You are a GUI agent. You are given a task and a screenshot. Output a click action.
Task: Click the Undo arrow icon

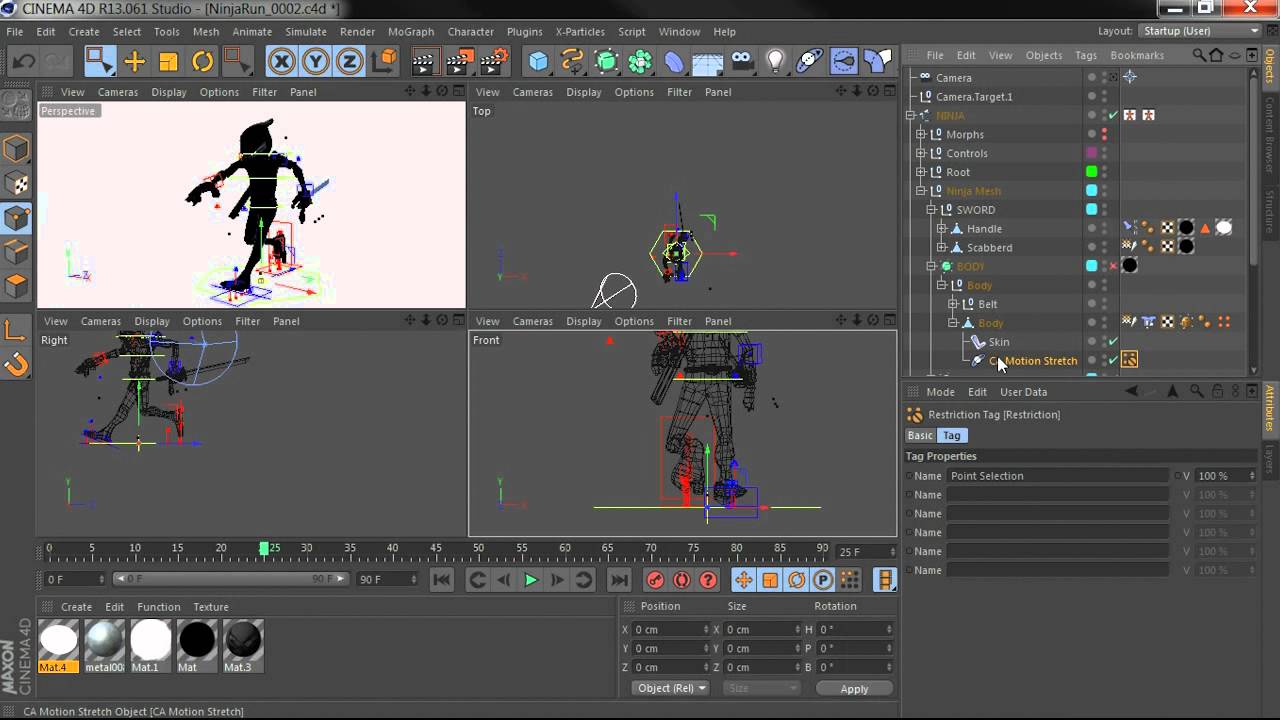coord(24,62)
